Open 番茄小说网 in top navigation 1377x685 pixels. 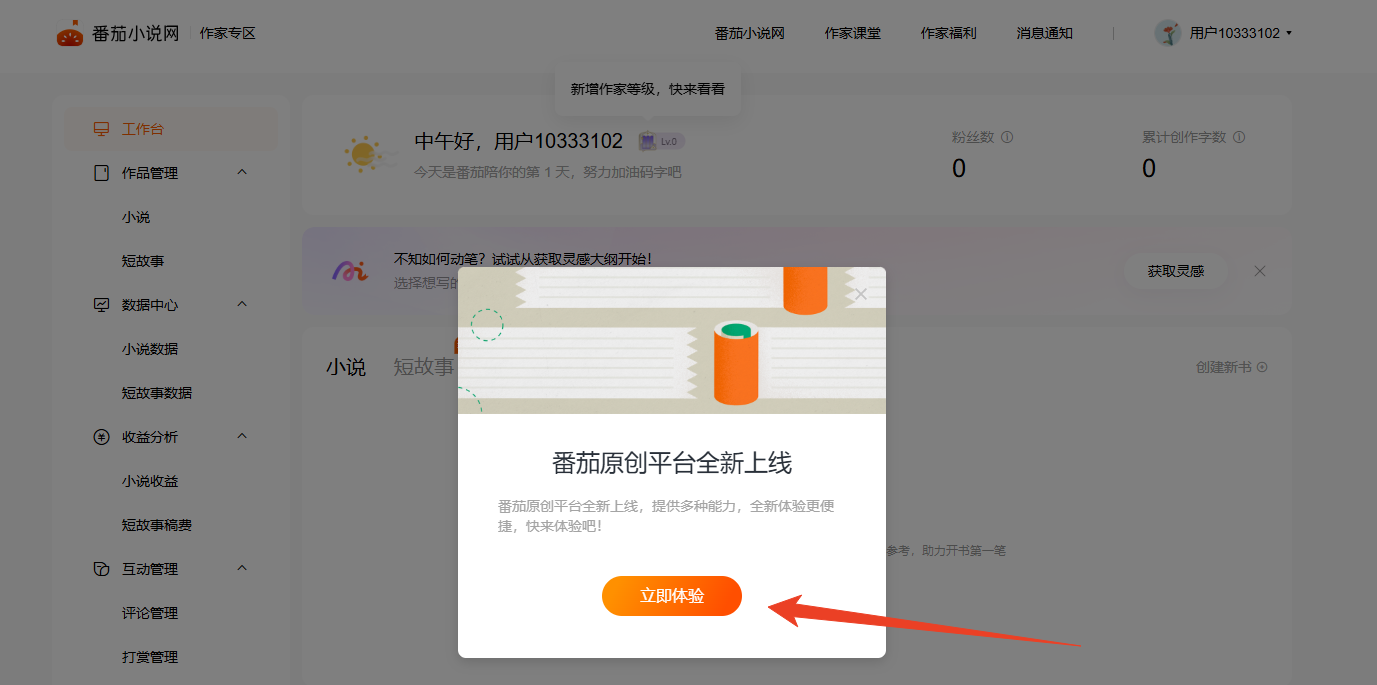[x=750, y=33]
